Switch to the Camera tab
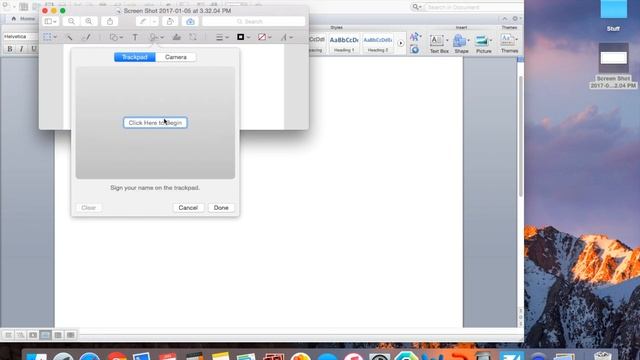The height and width of the screenshot is (360, 640). (176, 57)
